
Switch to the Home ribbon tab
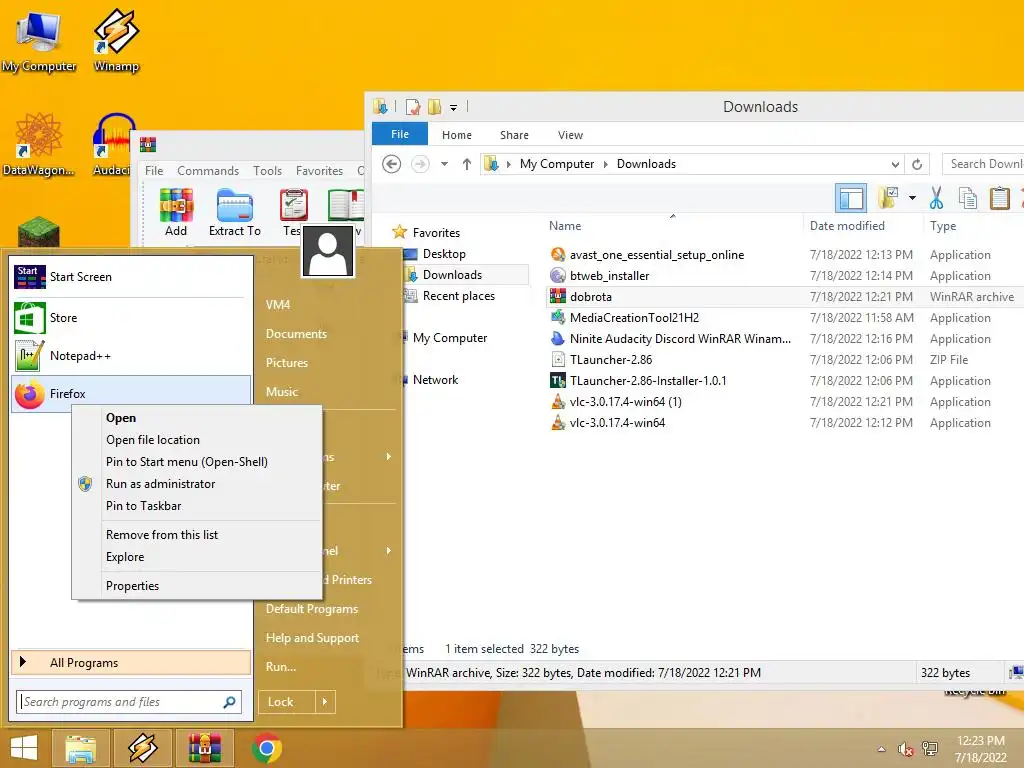point(456,135)
